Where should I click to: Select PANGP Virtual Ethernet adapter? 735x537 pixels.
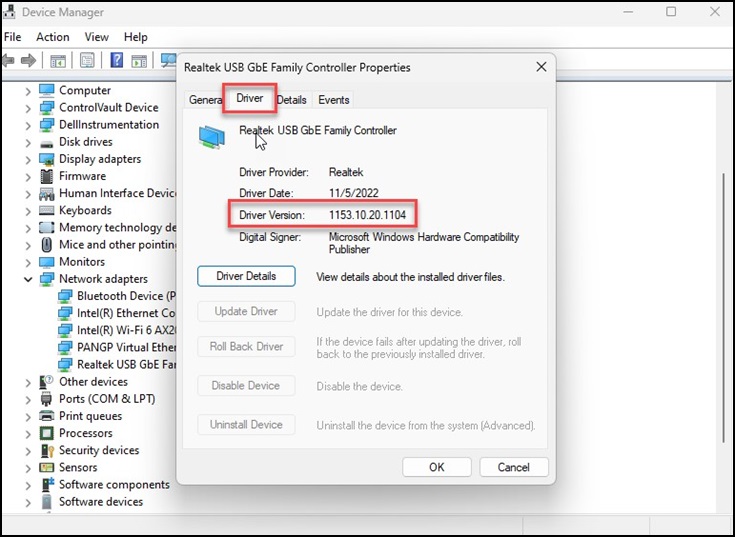tap(117, 347)
